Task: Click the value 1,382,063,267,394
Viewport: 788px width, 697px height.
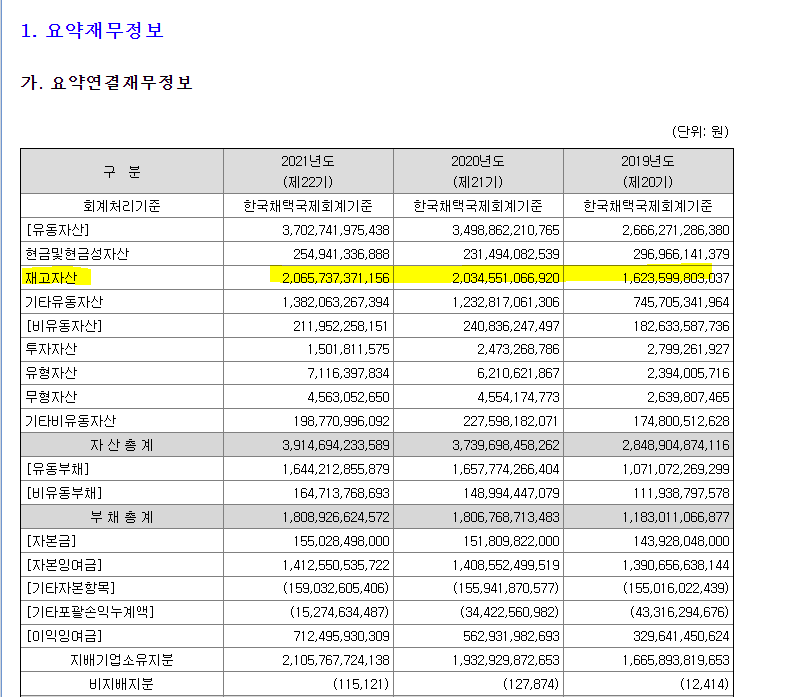Action: (x=336, y=302)
